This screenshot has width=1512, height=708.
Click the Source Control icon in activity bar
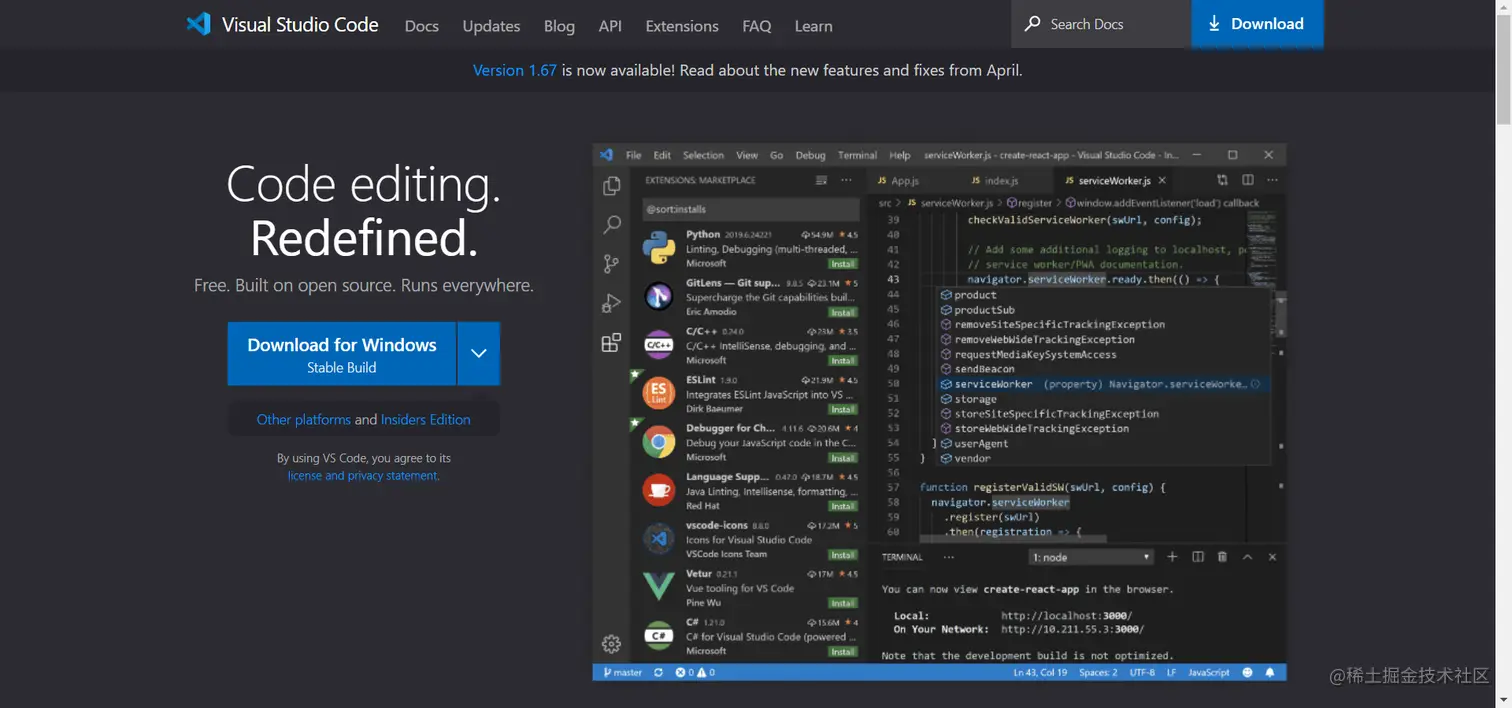click(x=612, y=264)
